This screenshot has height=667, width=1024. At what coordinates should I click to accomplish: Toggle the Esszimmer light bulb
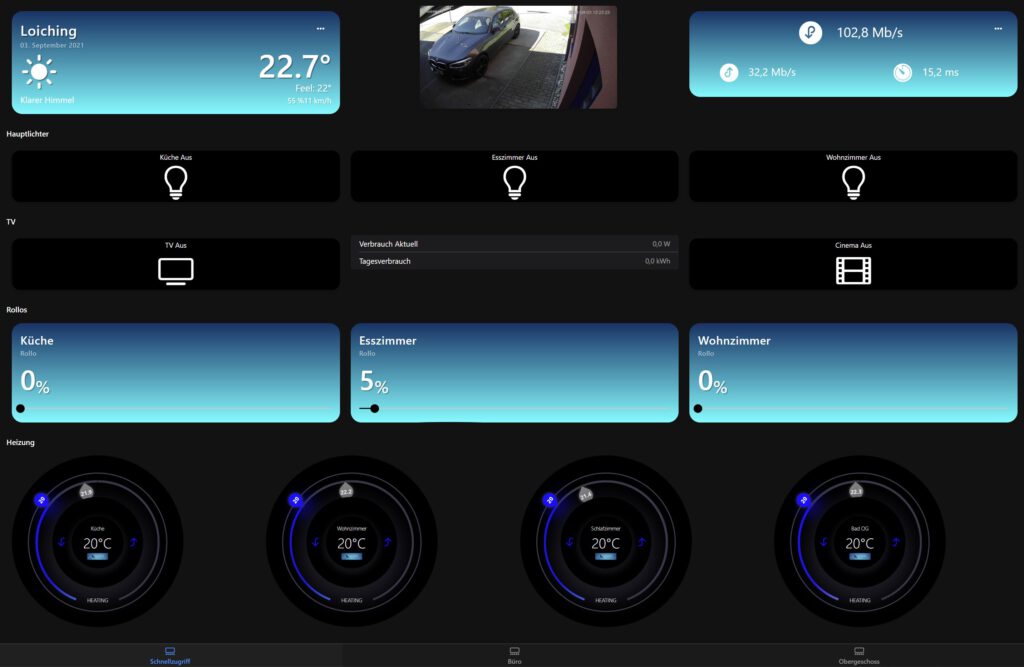click(515, 182)
